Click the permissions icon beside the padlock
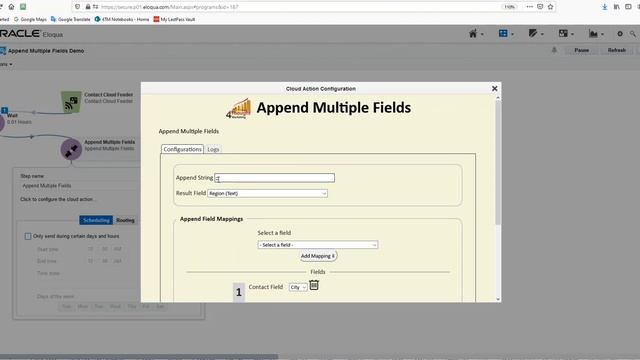The width and height of the screenshot is (640, 360). click(x=95, y=7)
